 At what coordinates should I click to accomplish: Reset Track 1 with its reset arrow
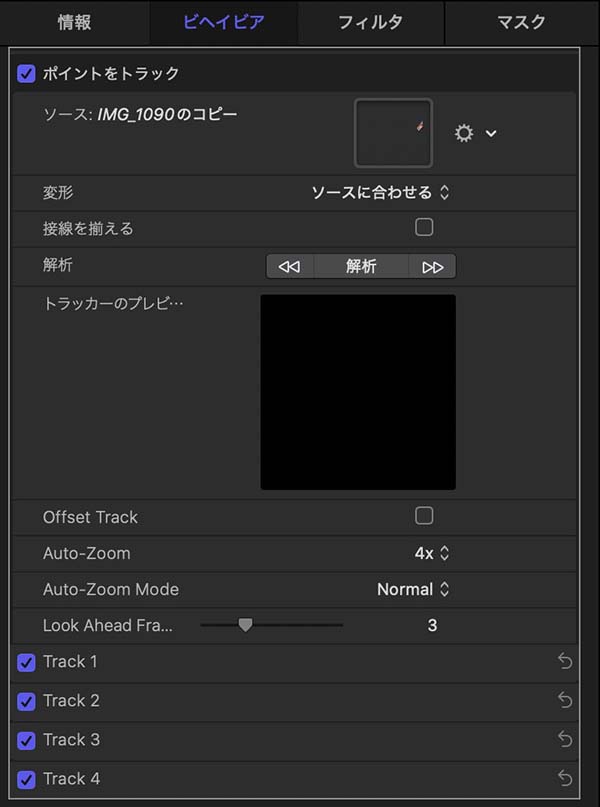tap(565, 662)
